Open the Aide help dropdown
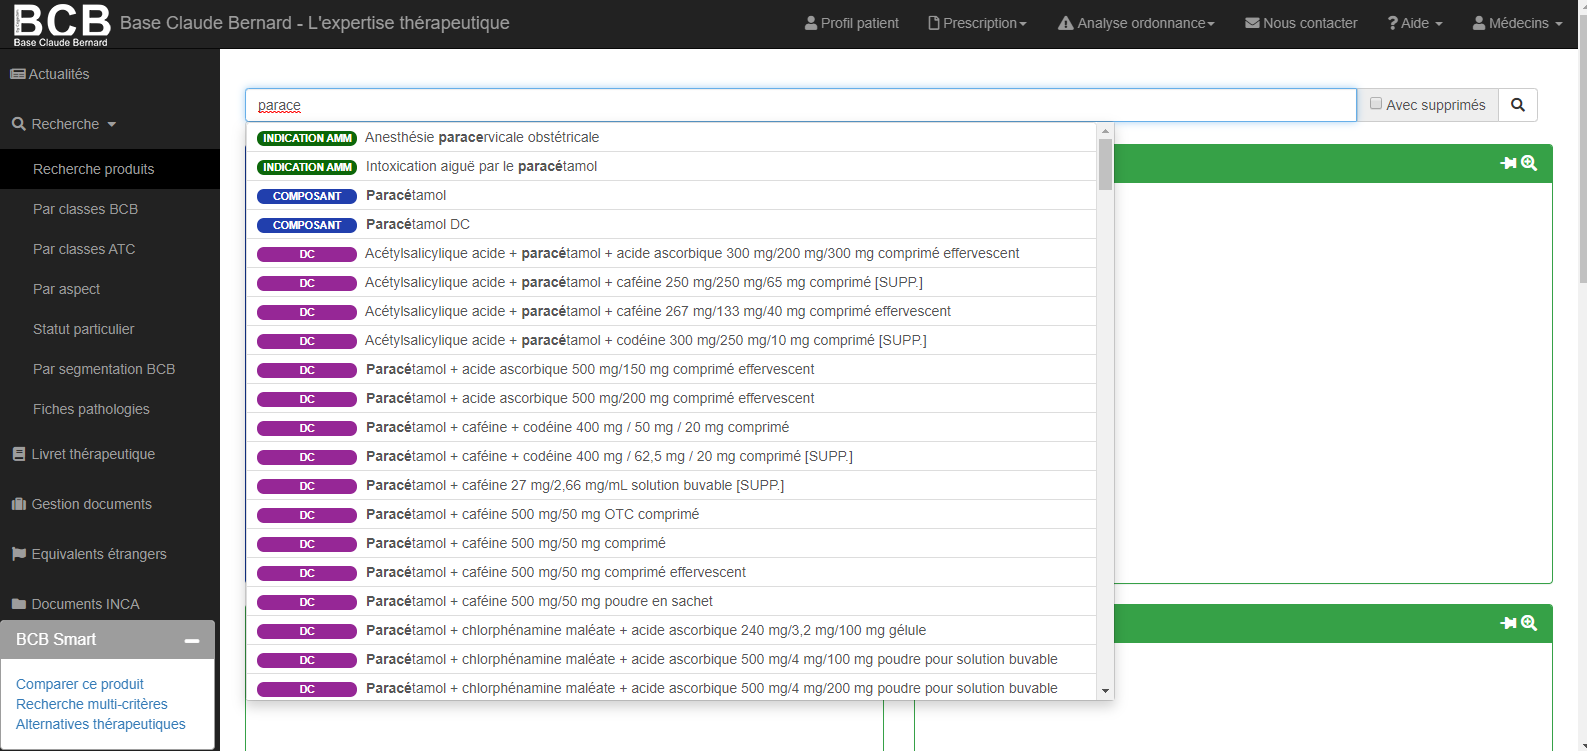The image size is (1587, 751). coord(1415,23)
